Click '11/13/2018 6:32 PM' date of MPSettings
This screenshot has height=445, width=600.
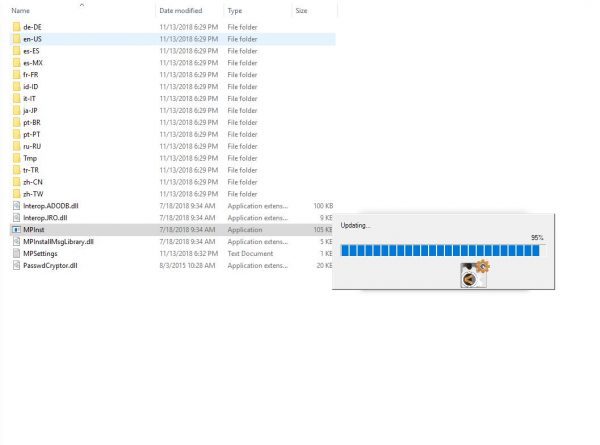point(189,253)
